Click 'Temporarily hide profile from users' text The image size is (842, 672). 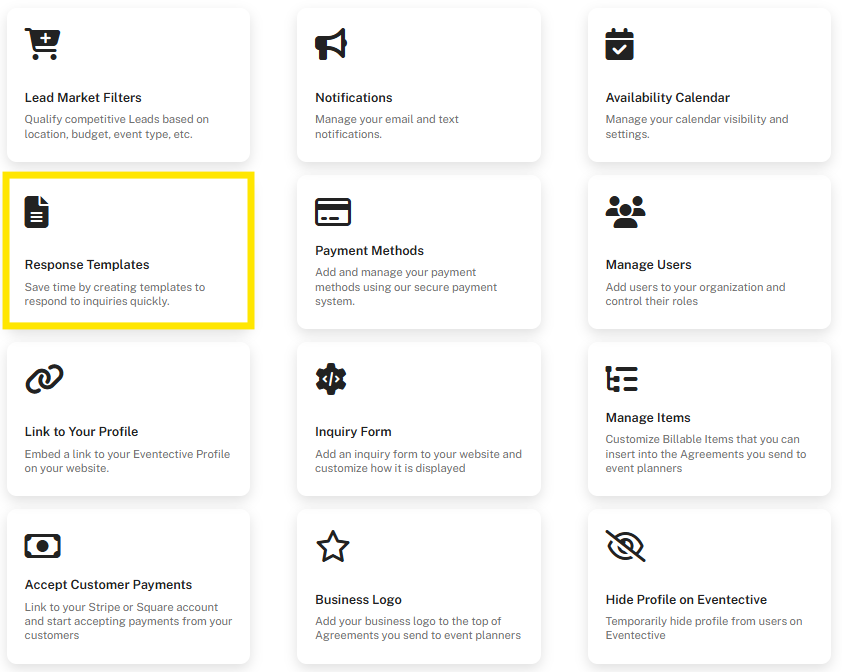pos(704,628)
